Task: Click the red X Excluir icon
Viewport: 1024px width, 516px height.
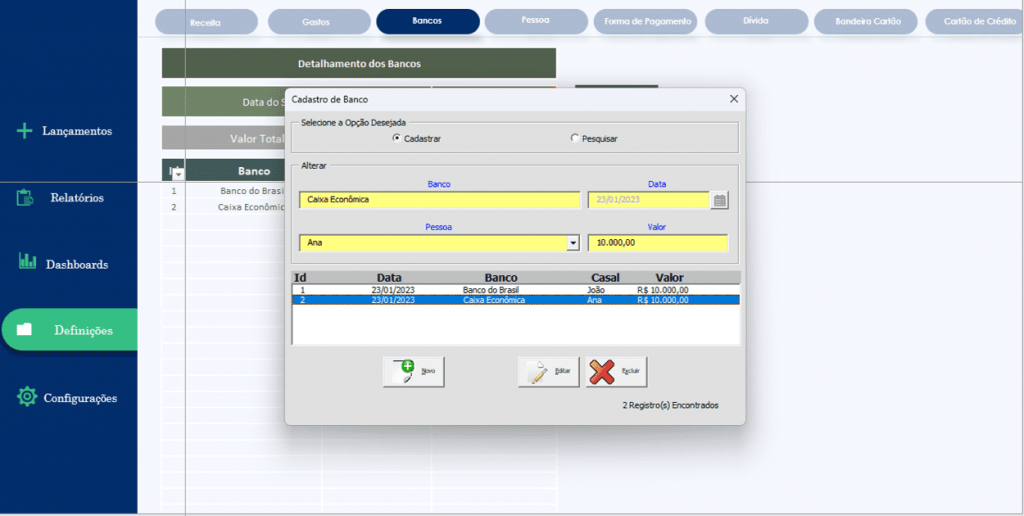Action: (601, 372)
